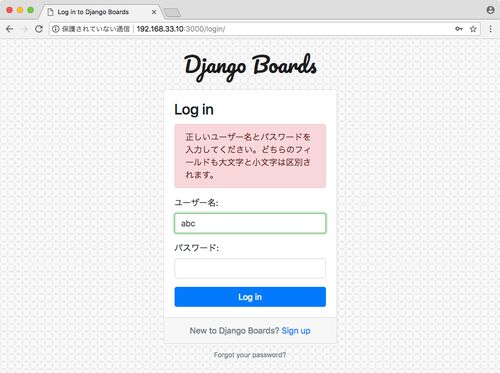Click the saved password key icon
Screen dimensions: 500x373
[x=459, y=29]
